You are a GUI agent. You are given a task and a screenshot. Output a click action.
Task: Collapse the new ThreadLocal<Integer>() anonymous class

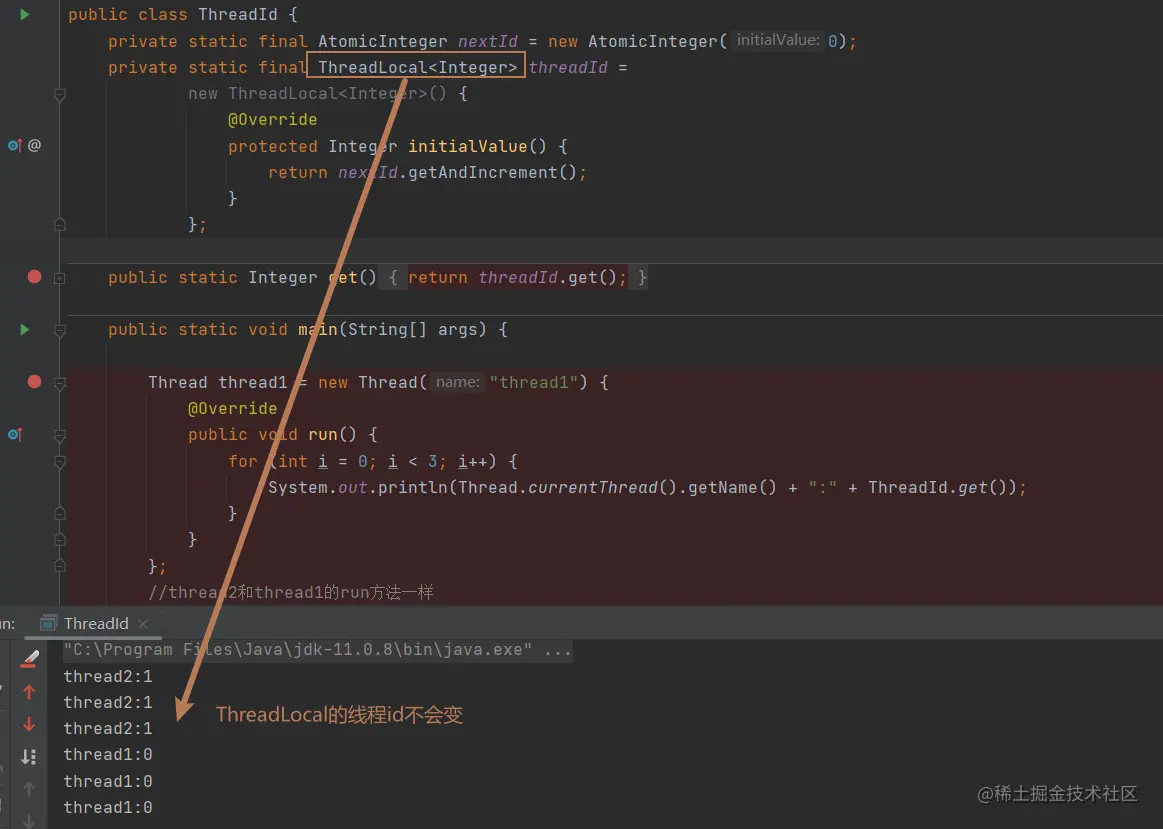(x=60, y=95)
